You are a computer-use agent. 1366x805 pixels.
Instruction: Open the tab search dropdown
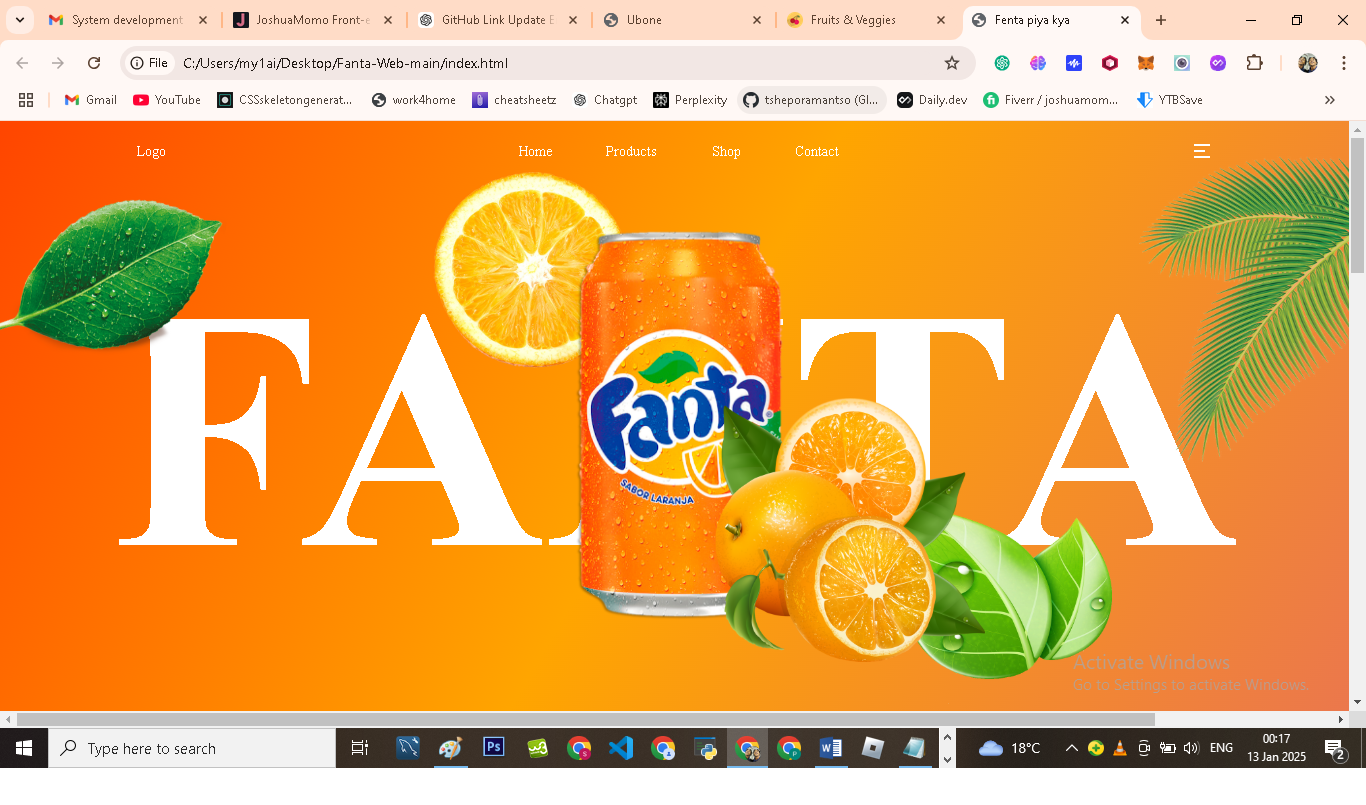[19, 20]
